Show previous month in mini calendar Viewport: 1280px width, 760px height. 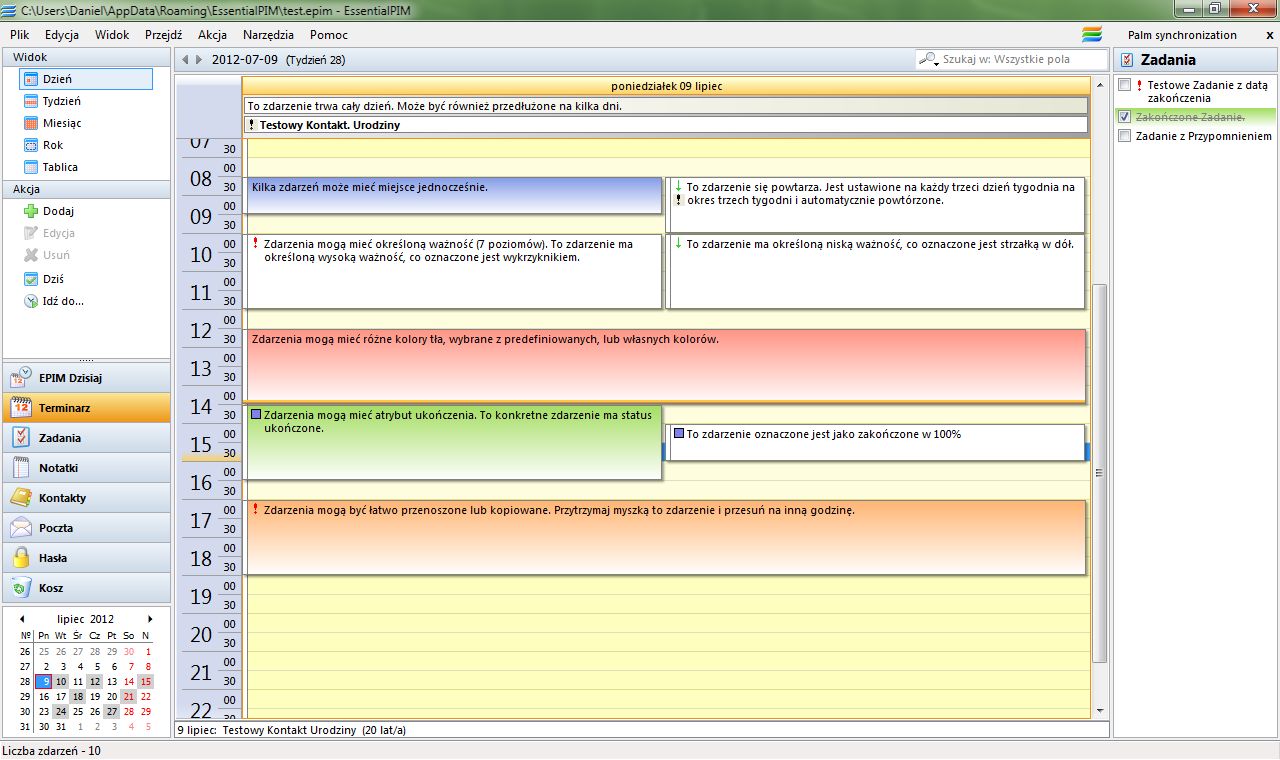click(x=22, y=619)
